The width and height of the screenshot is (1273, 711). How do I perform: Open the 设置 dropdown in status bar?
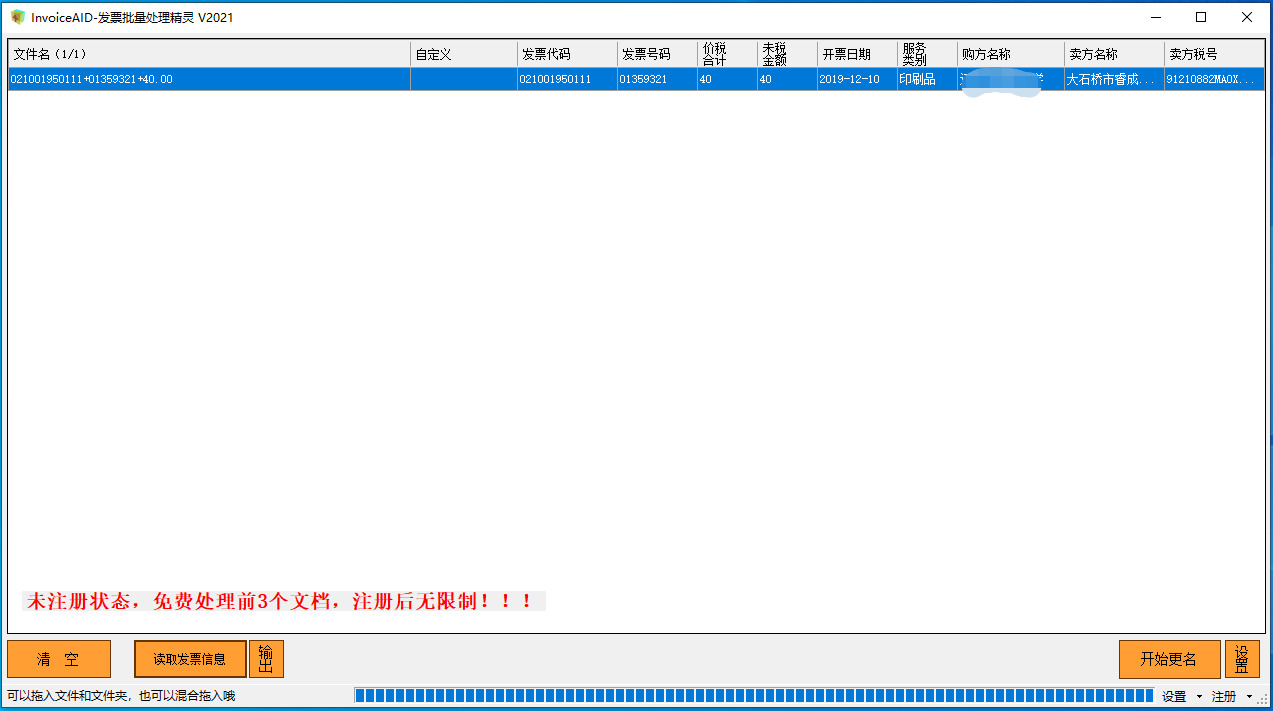pyautogui.click(x=1182, y=696)
